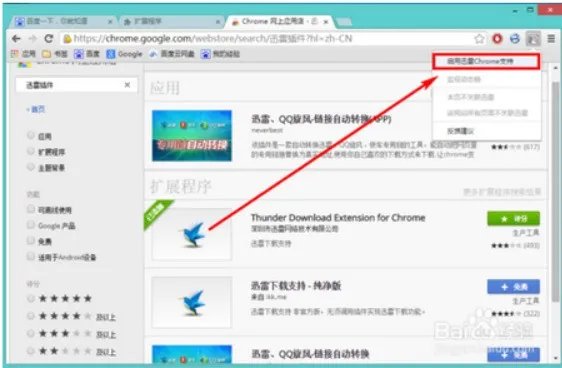This screenshot has width=562, height=368.
Task: Reload the Chrome Web Store page
Action: pyautogui.click(x=49, y=38)
